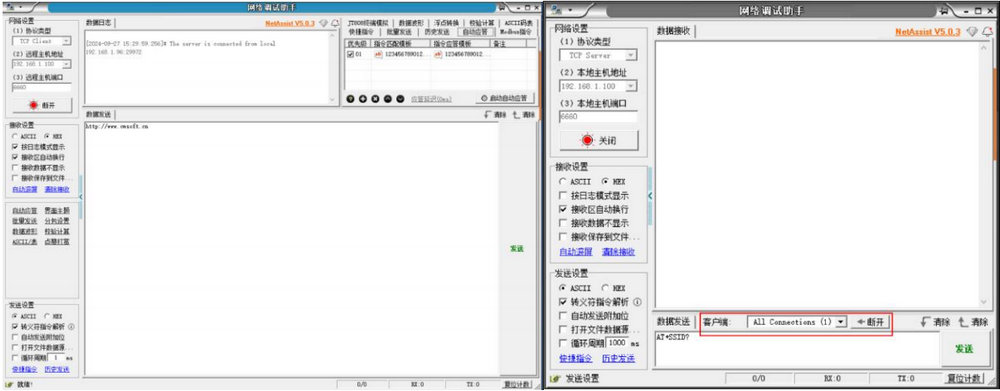Toggle row 01 checkbox in auto-reply table
The image size is (1000, 391).
350,54
